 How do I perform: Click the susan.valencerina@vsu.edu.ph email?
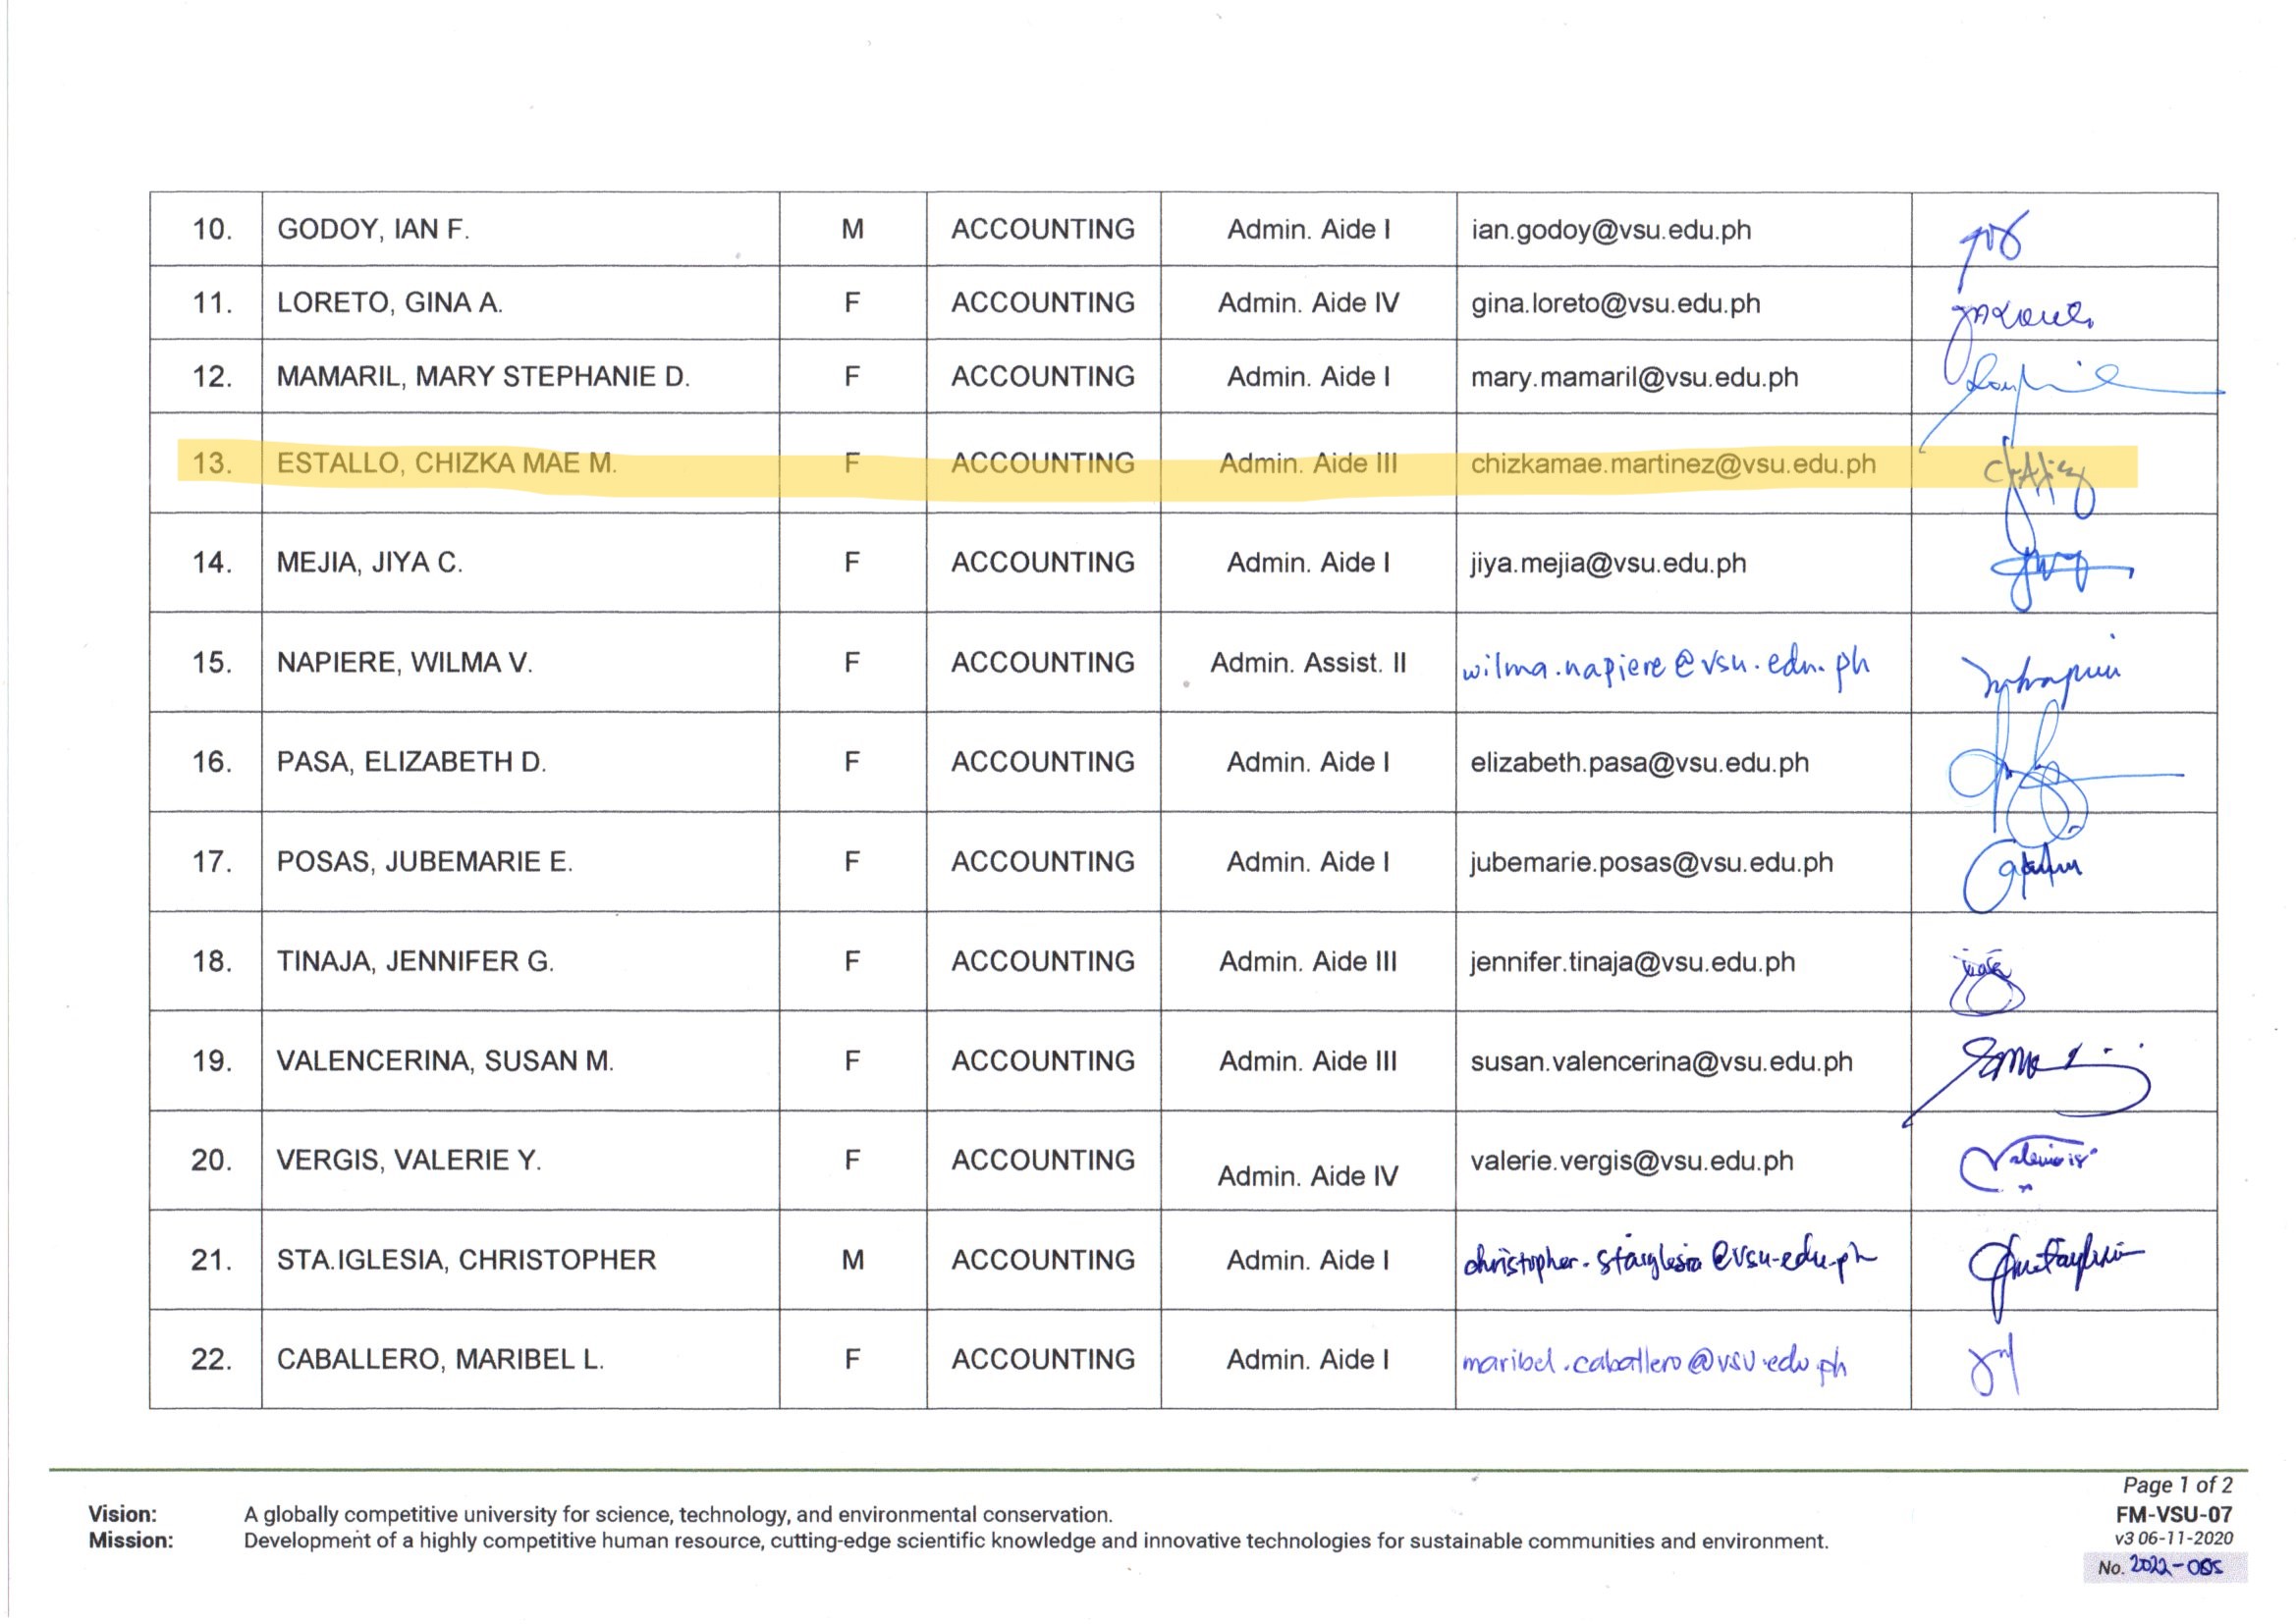(x=1661, y=1062)
